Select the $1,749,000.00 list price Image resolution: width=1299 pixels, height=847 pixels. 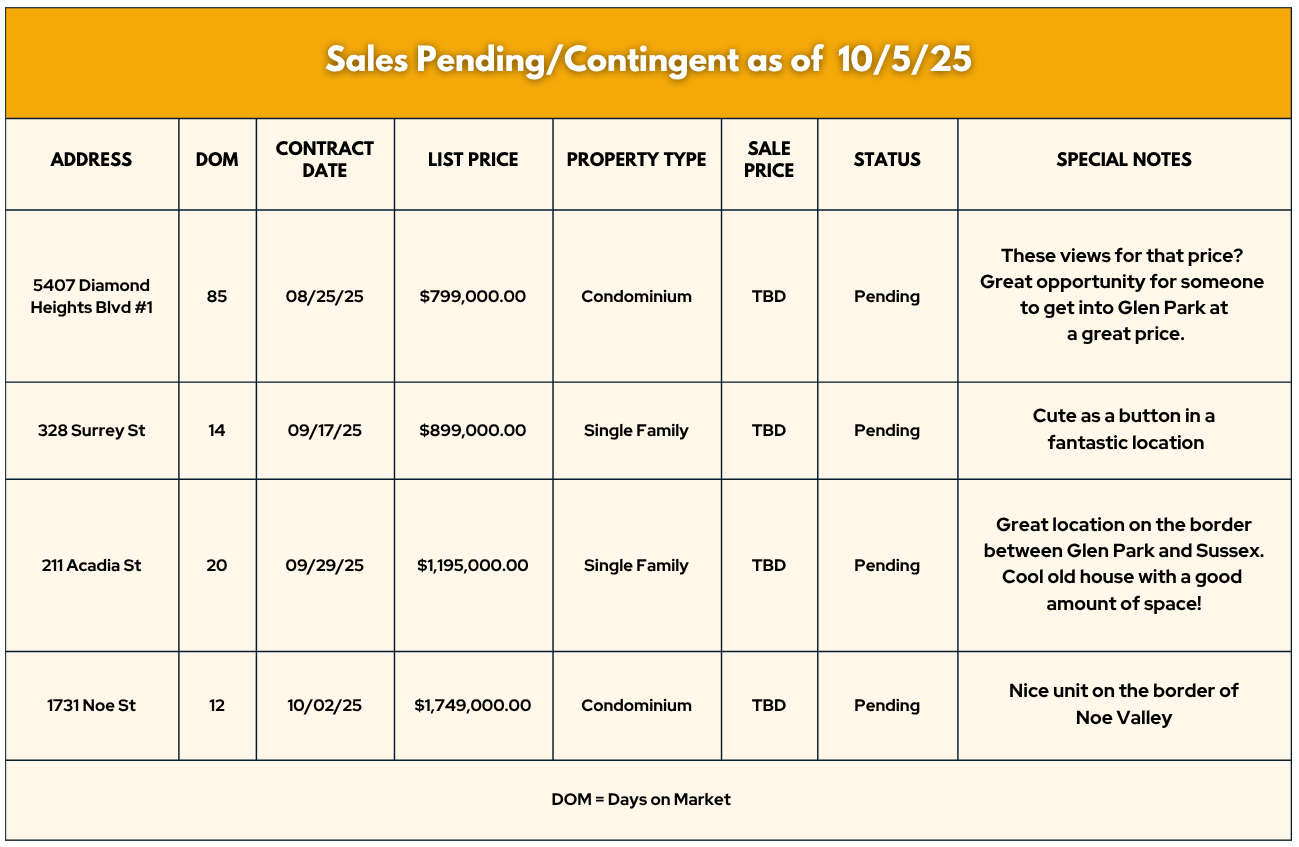click(x=473, y=705)
